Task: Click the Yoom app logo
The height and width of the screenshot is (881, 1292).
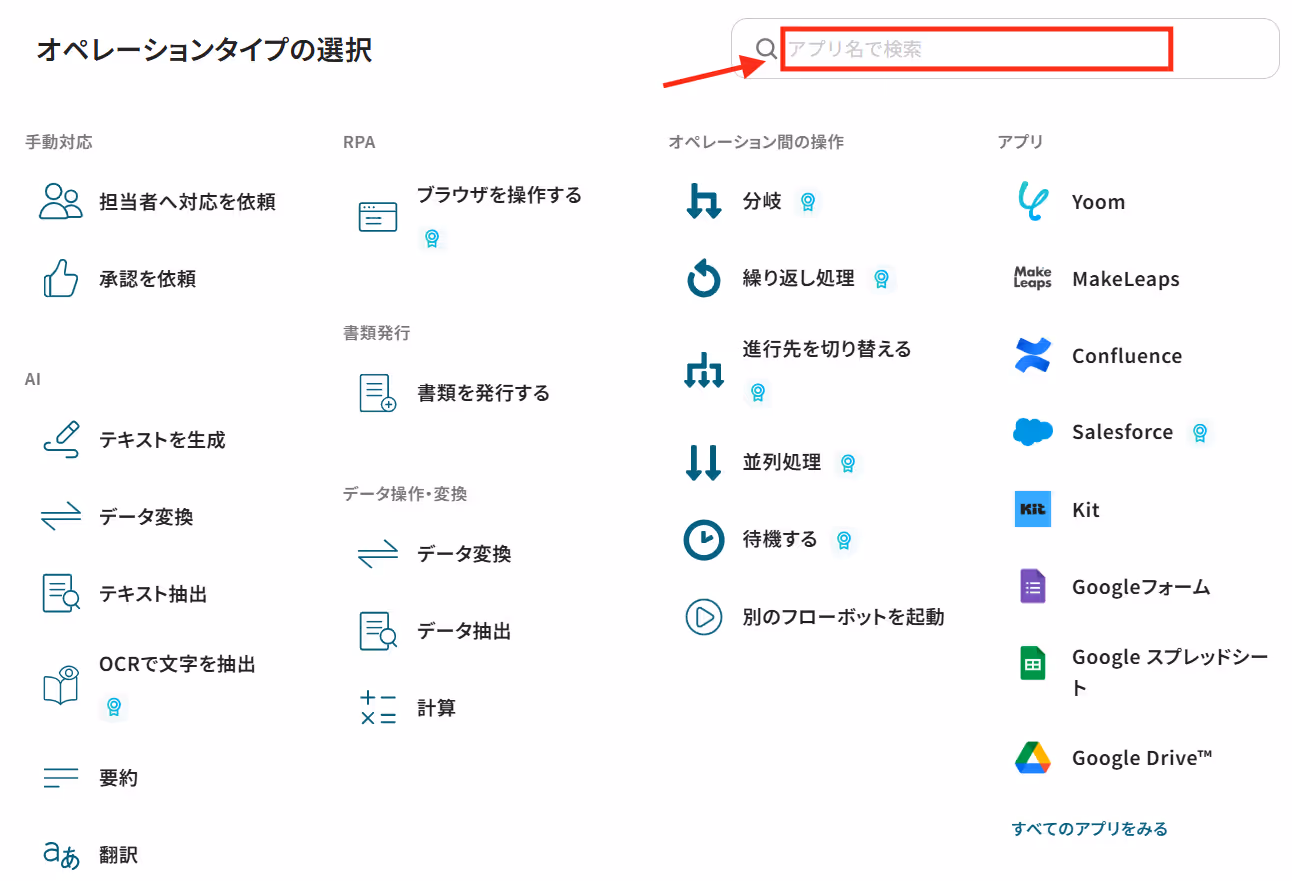Action: (x=1033, y=201)
